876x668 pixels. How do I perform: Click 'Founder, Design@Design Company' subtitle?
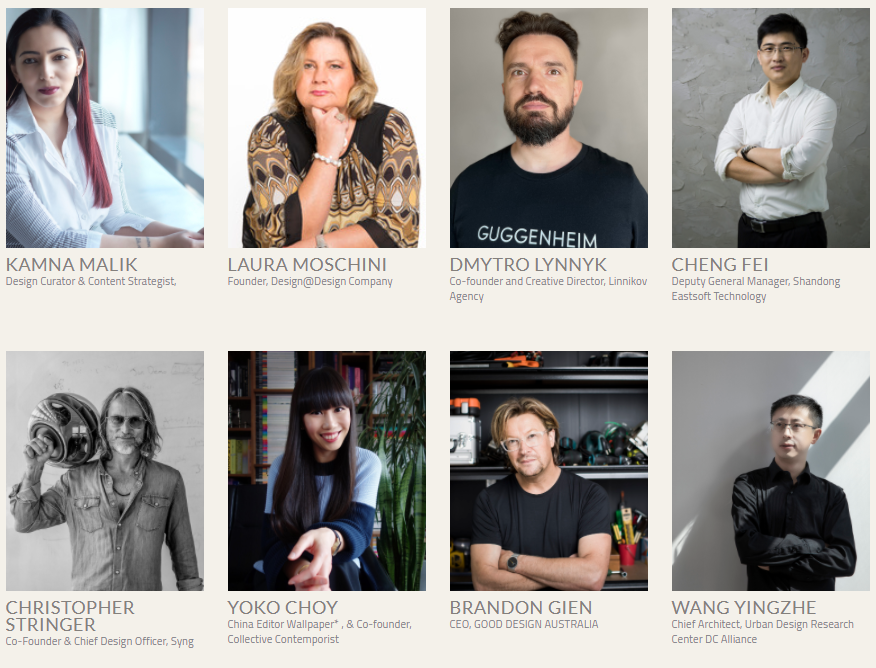tap(310, 281)
